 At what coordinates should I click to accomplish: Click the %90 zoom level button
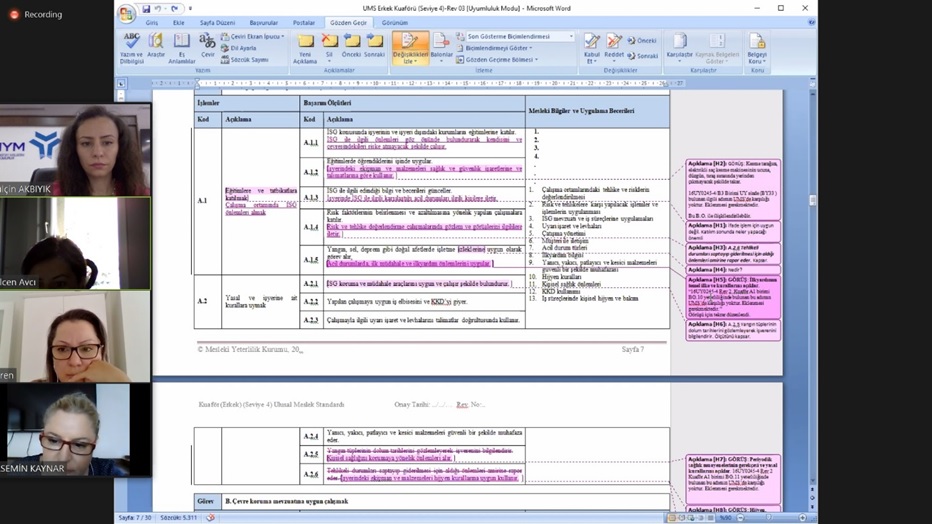coord(726,517)
